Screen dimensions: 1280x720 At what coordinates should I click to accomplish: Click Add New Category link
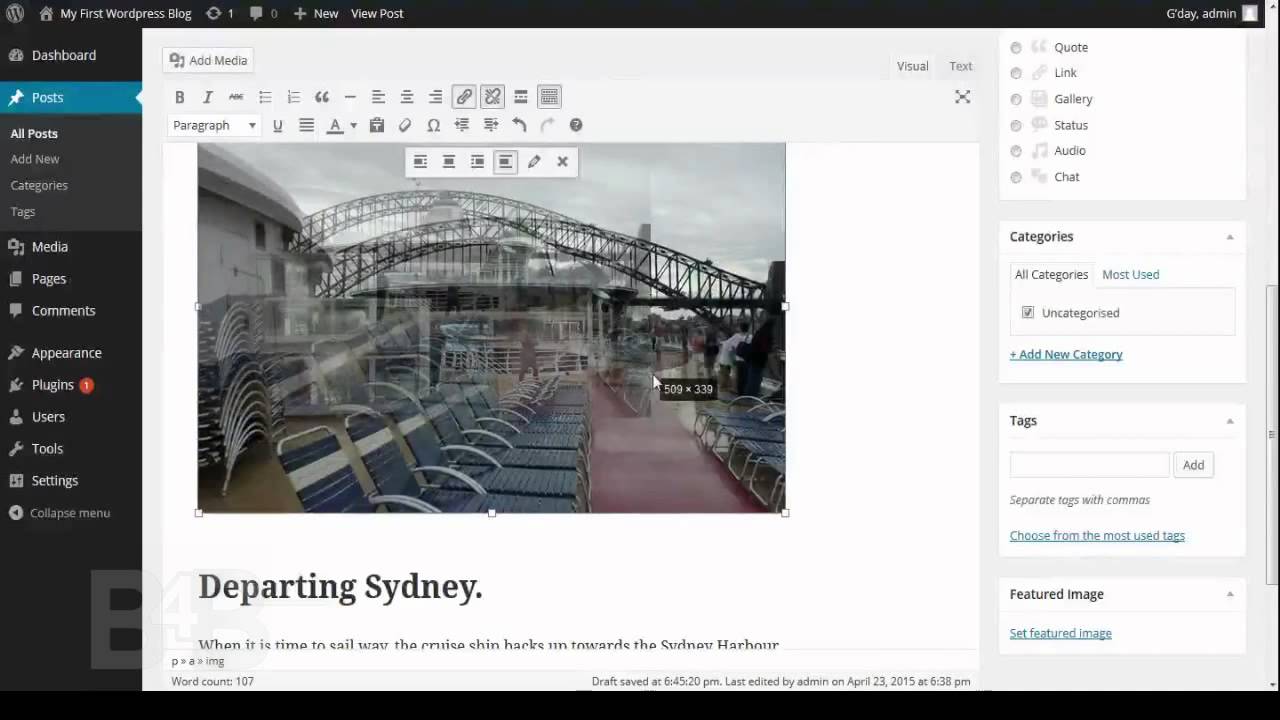(x=1066, y=354)
